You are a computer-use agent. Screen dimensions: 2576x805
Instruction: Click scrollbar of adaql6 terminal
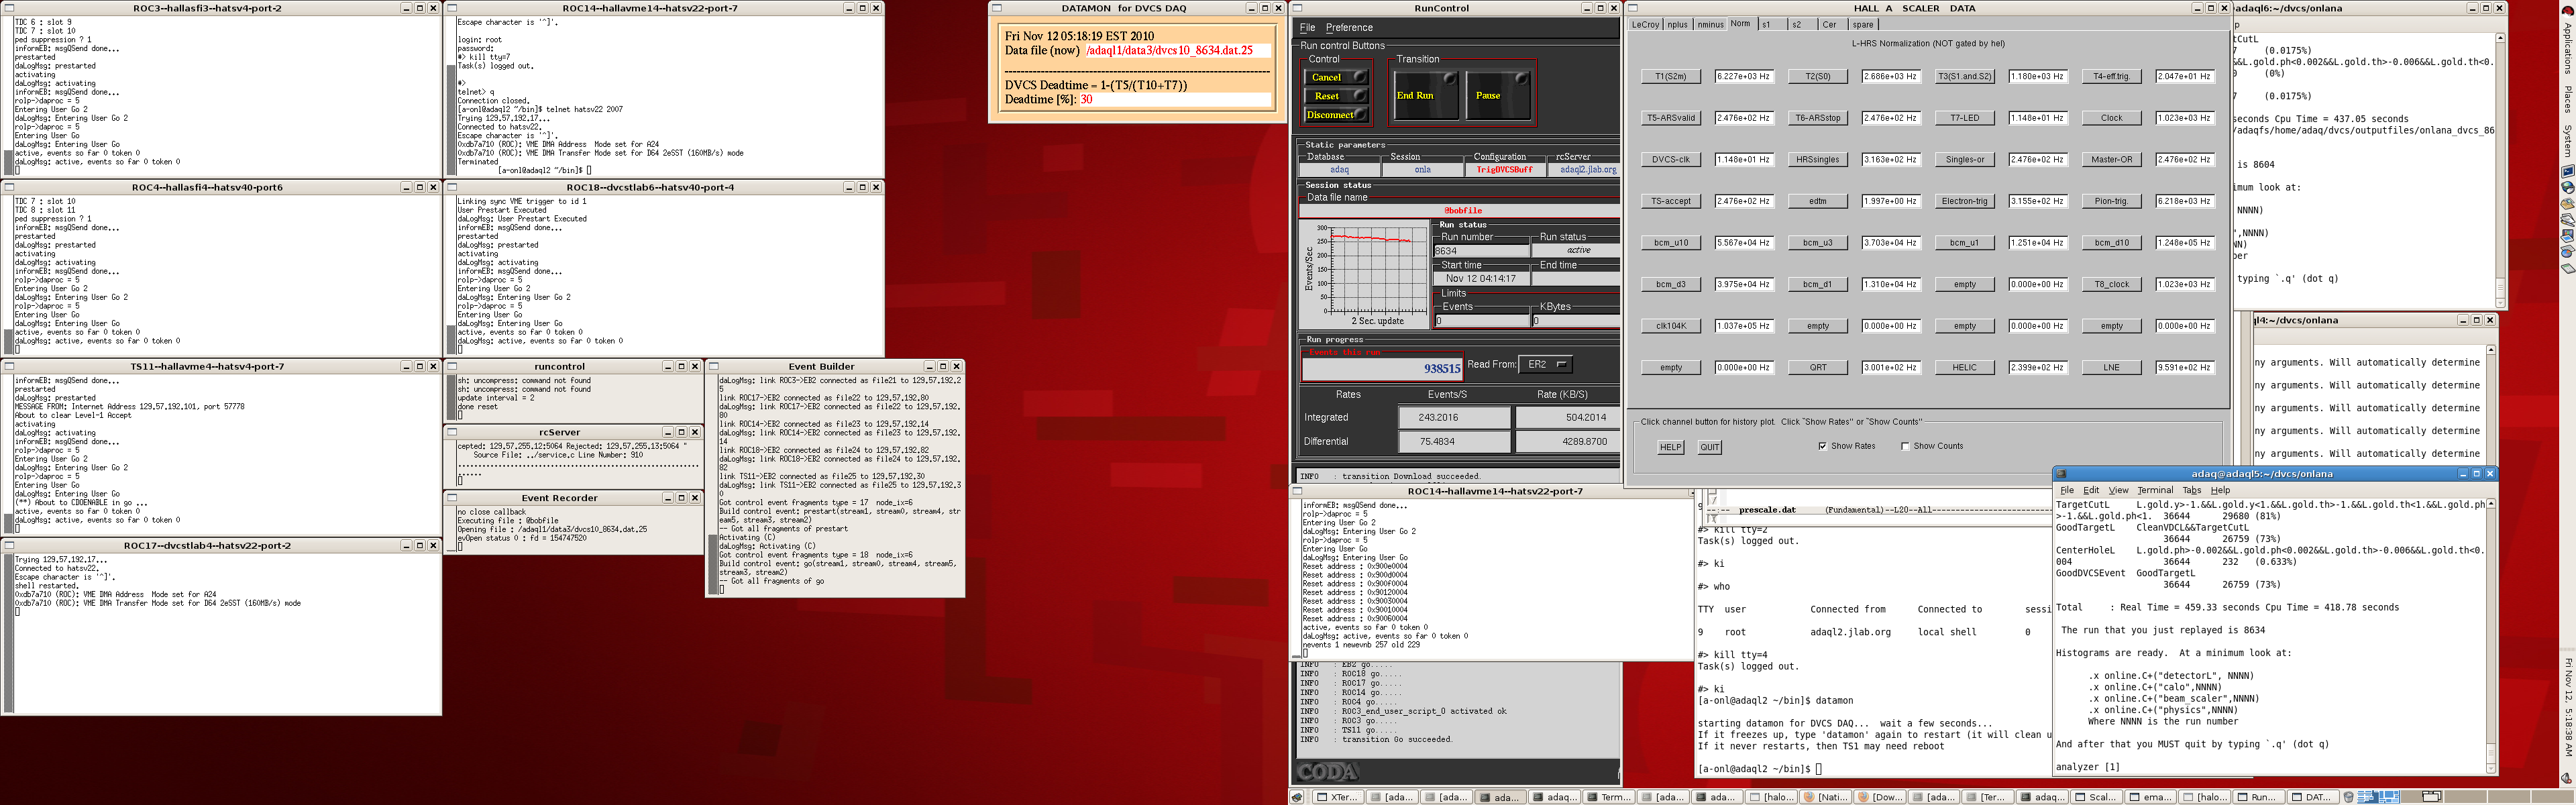tap(2500, 170)
